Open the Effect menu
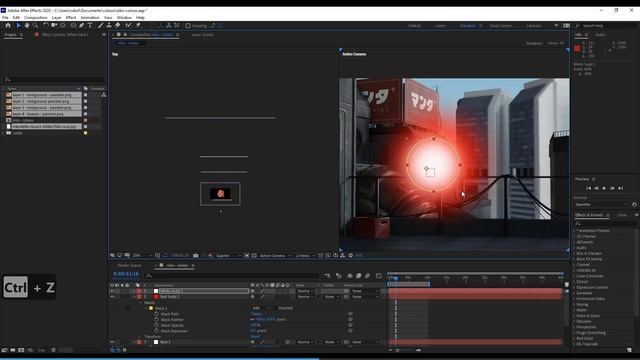This screenshot has height=360, width=640. 71,18
